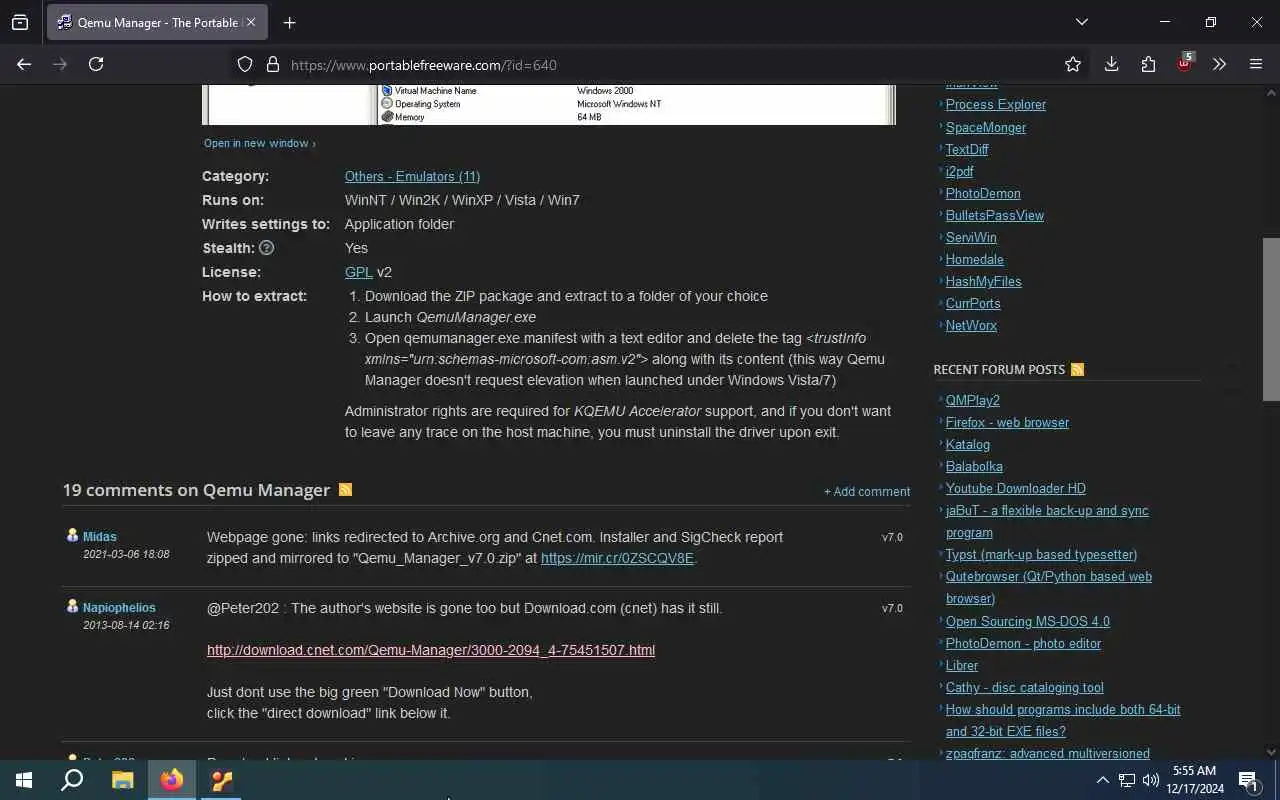Open SpaceMonger sidebar link
The image size is (1280, 800).
[x=986, y=127]
